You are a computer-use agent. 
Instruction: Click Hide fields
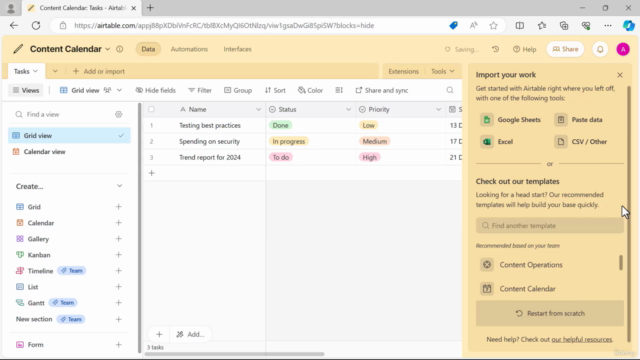click(x=156, y=90)
